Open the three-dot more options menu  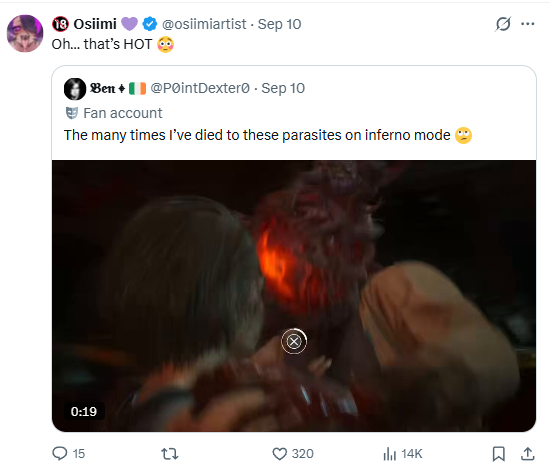528,24
